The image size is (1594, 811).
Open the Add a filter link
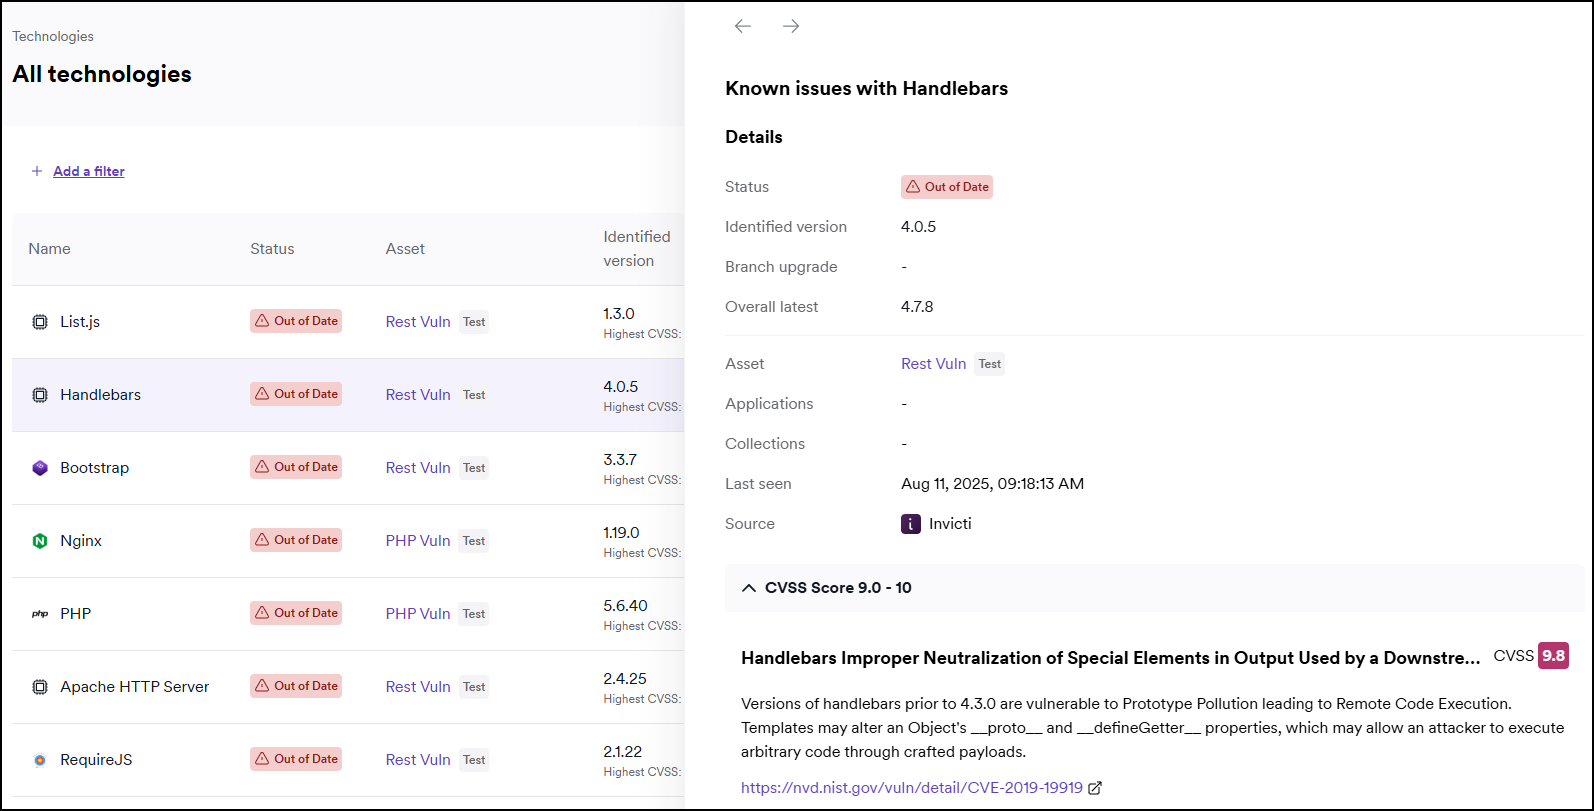point(88,171)
